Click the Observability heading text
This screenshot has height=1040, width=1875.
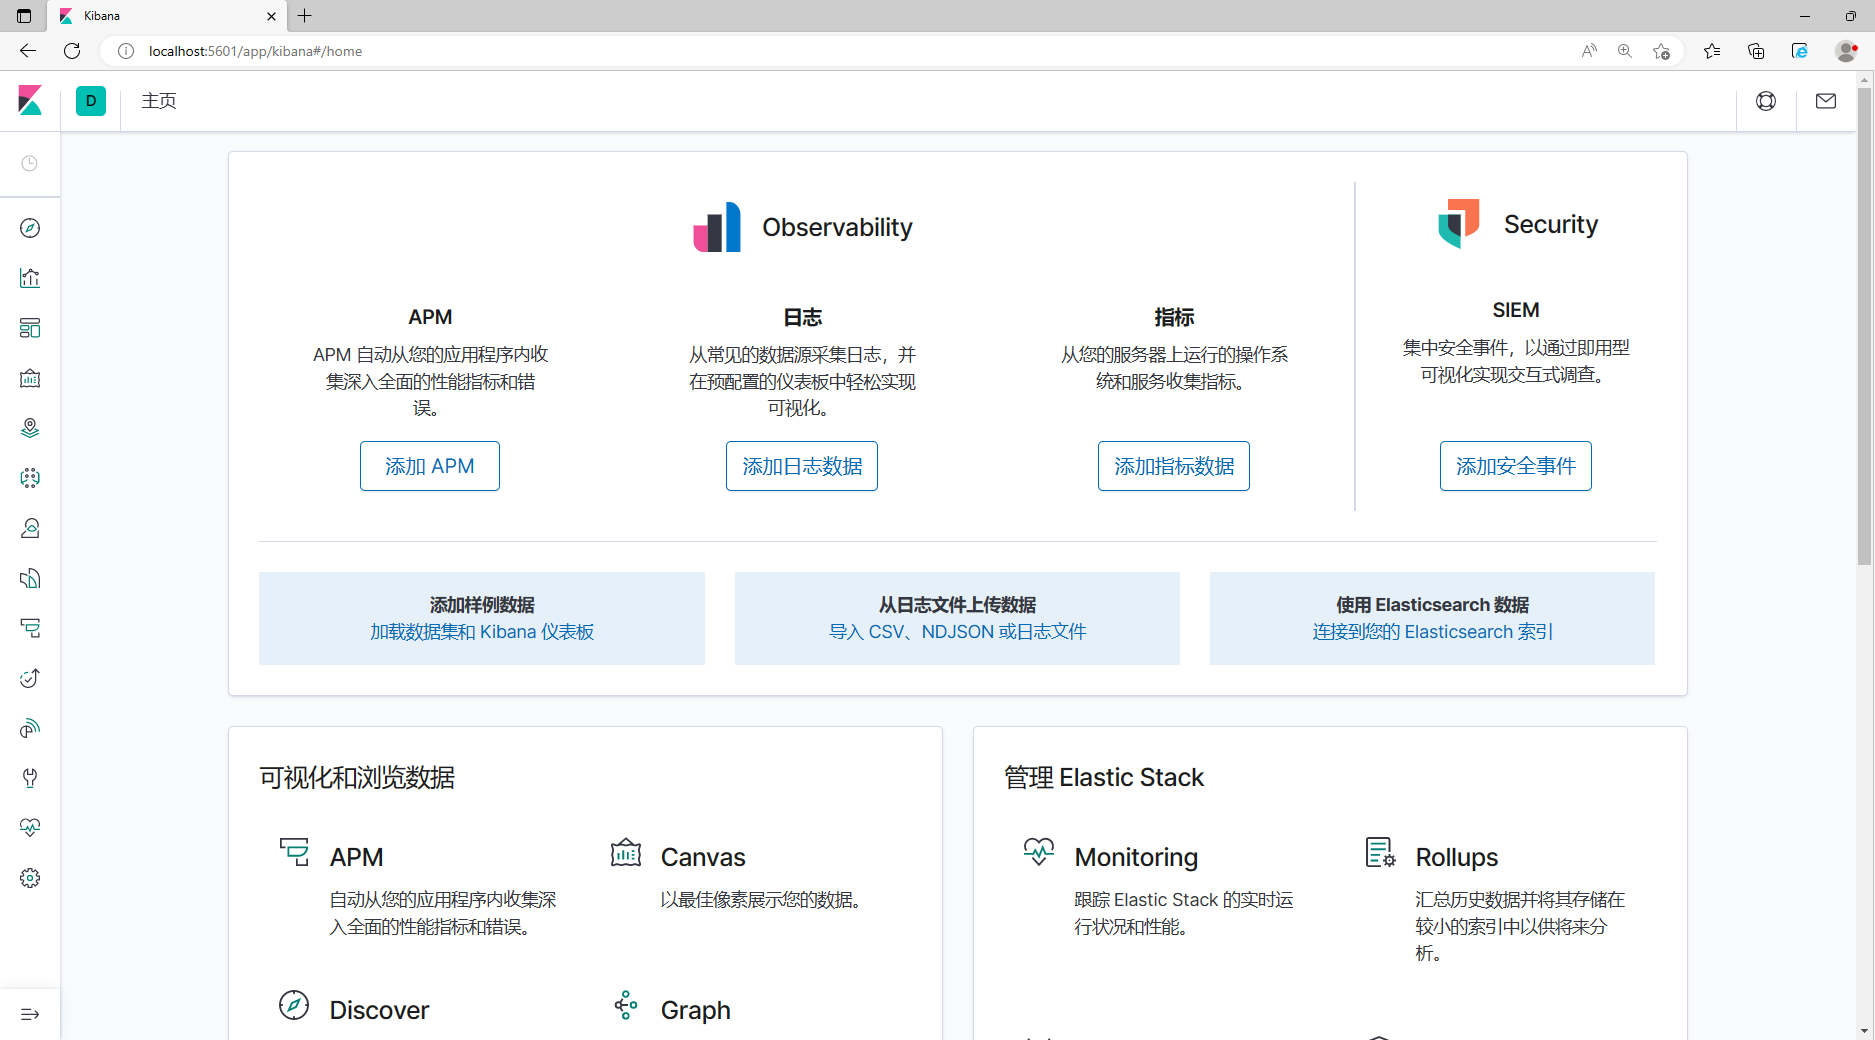pyautogui.click(x=837, y=227)
